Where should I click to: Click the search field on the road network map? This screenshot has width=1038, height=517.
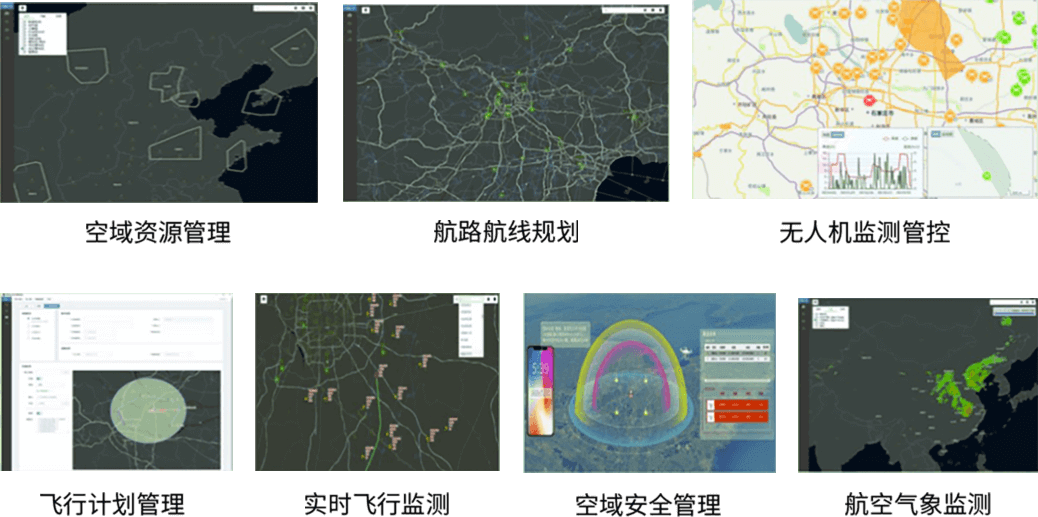click(622, 11)
